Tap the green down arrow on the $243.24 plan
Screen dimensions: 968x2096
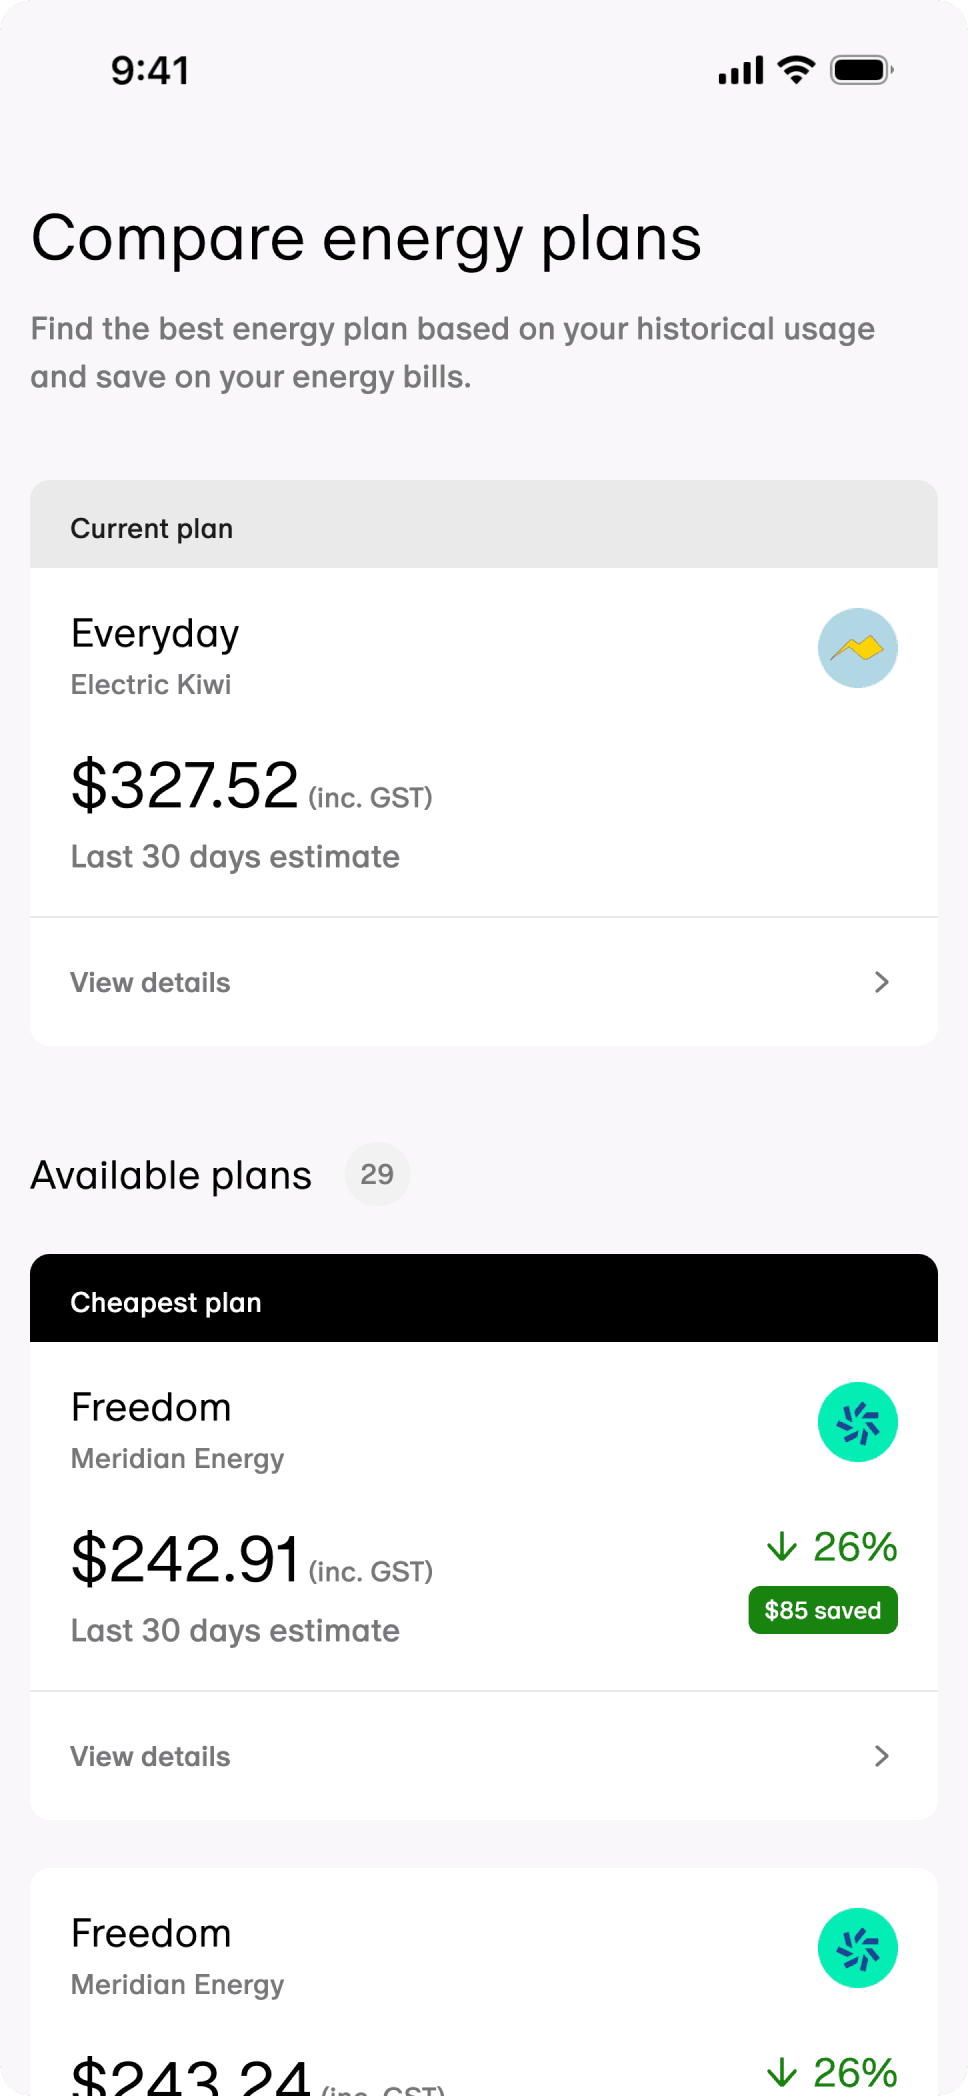click(782, 2073)
